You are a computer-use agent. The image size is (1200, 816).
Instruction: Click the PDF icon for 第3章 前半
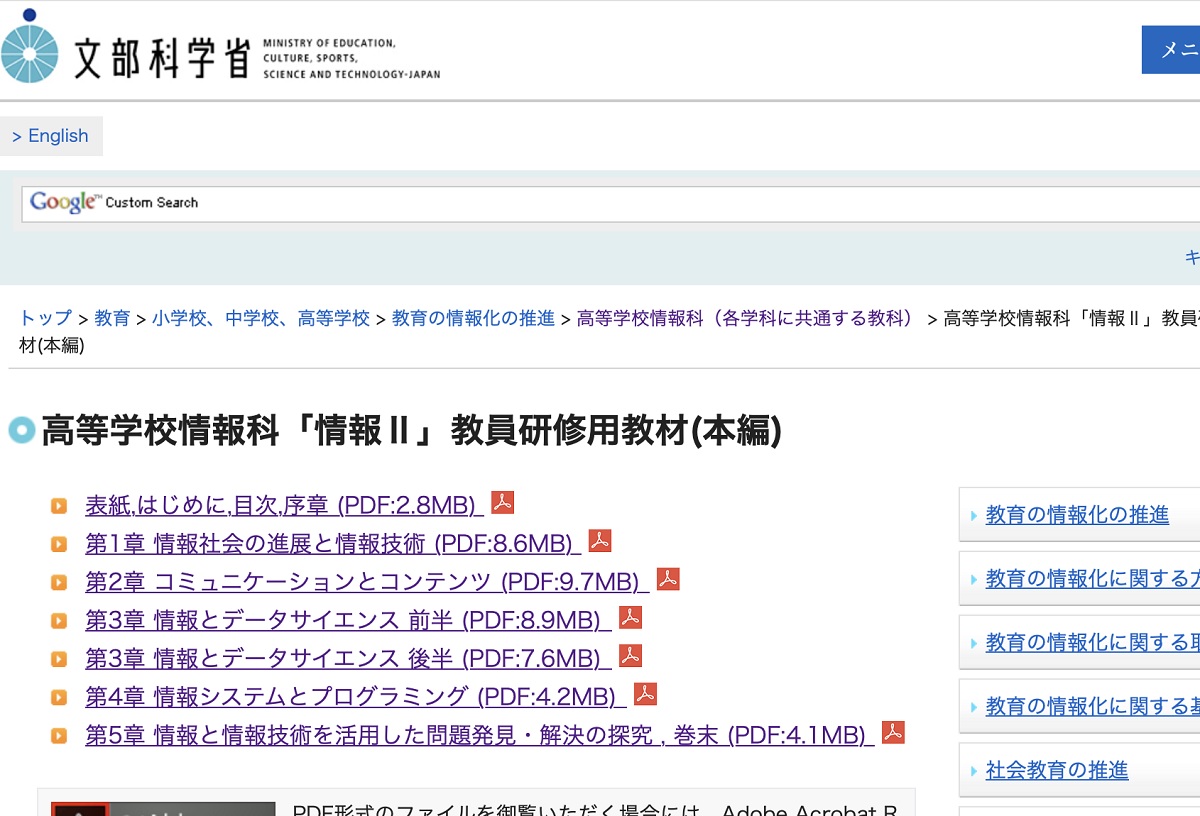[x=628, y=617]
